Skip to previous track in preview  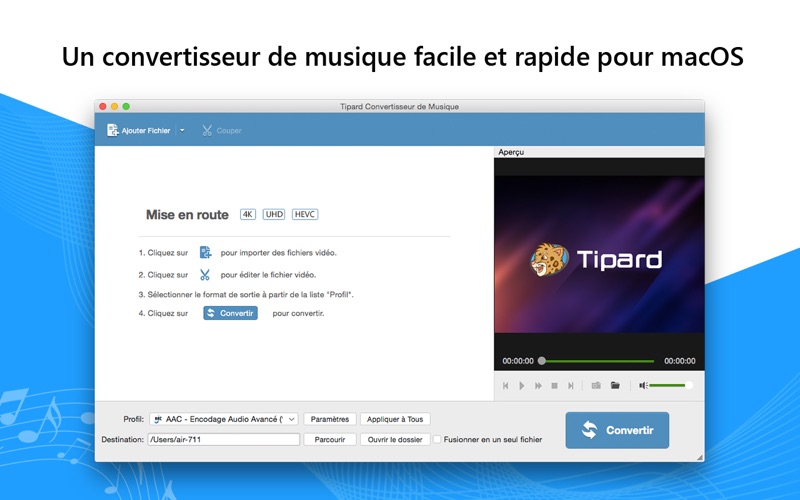point(506,386)
